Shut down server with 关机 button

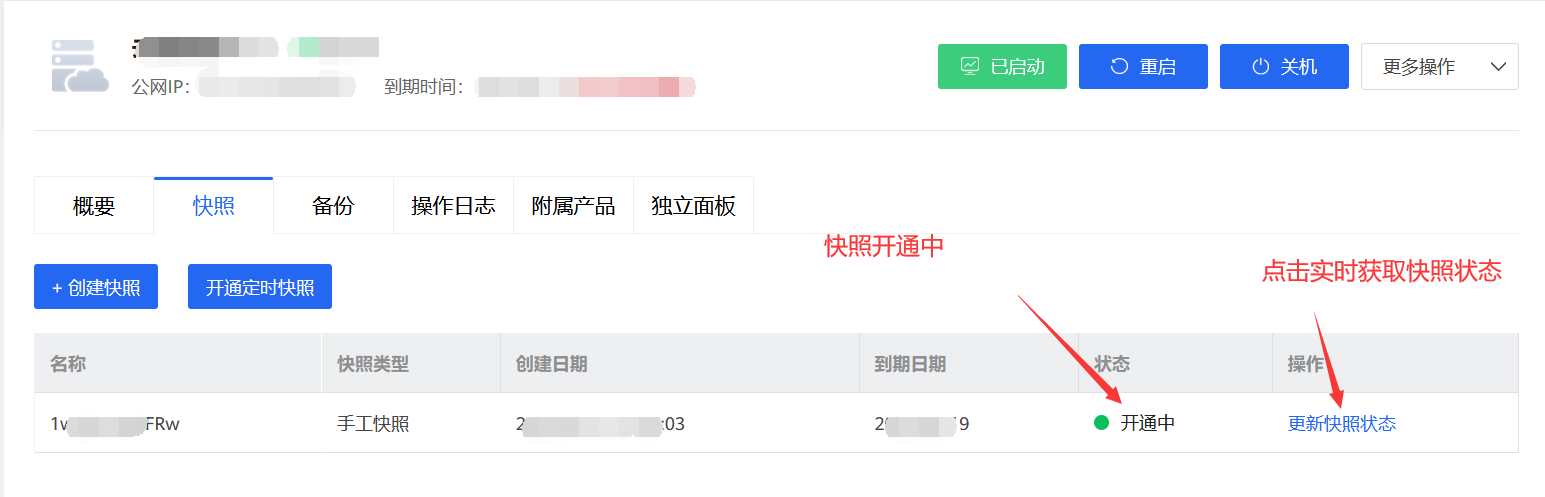pos(1284,66)
